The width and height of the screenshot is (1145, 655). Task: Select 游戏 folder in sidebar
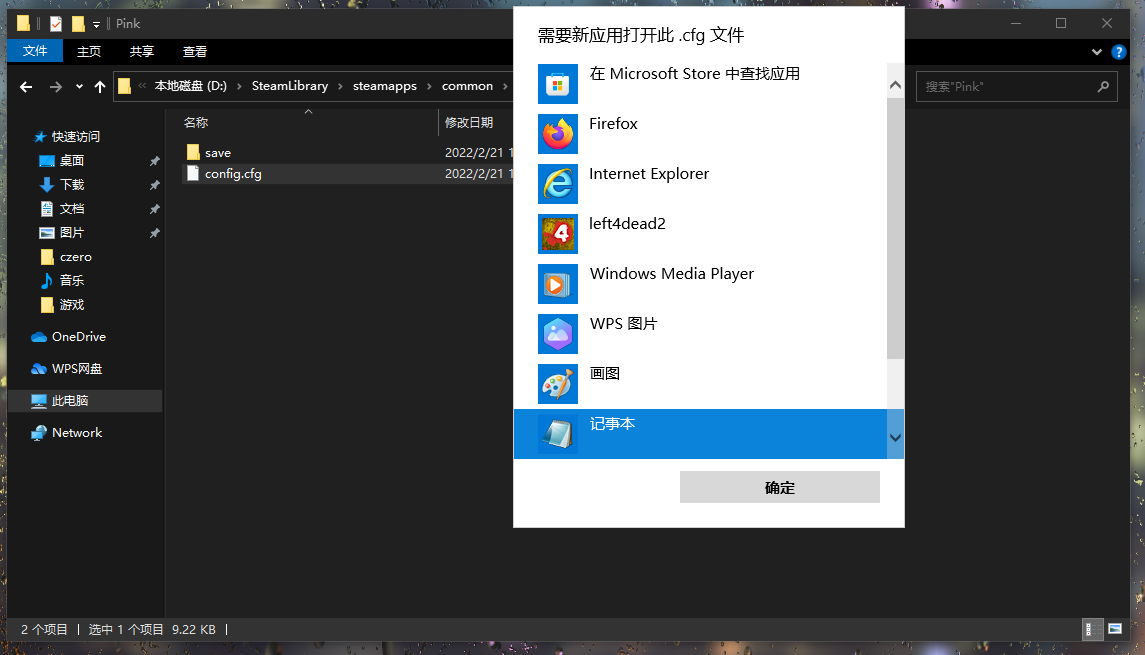(72, 305)
